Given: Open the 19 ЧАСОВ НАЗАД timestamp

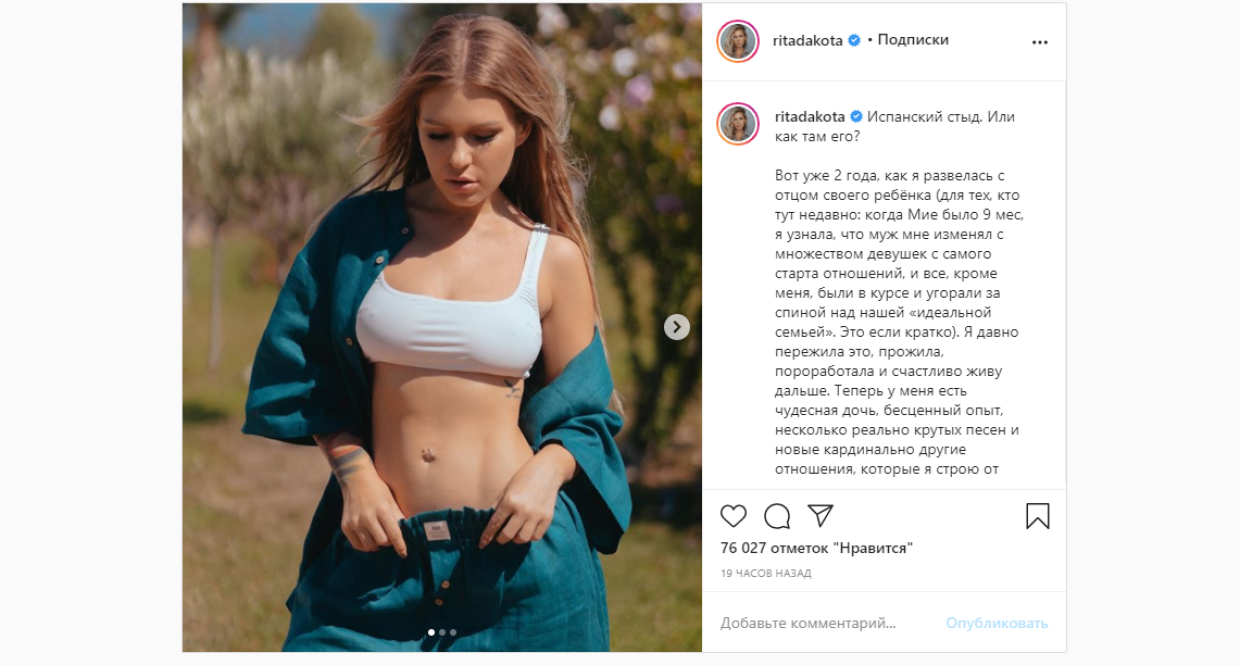Looking at the screenshot, I should [766, 574].
